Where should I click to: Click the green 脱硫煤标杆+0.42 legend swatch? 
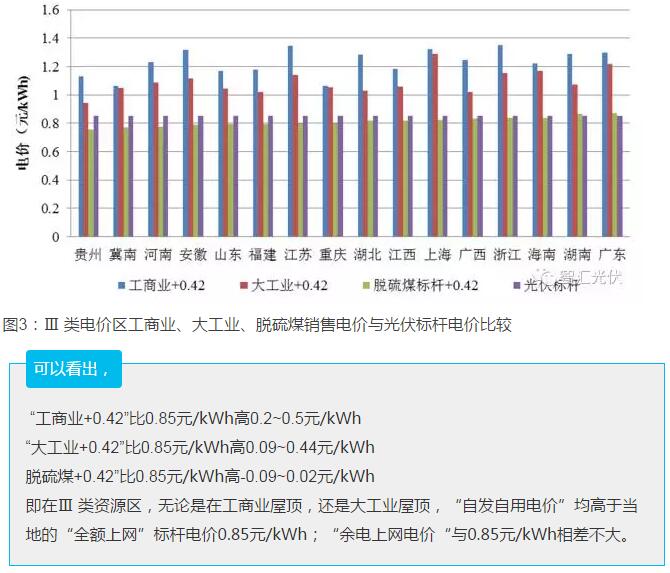pos(366,285)
